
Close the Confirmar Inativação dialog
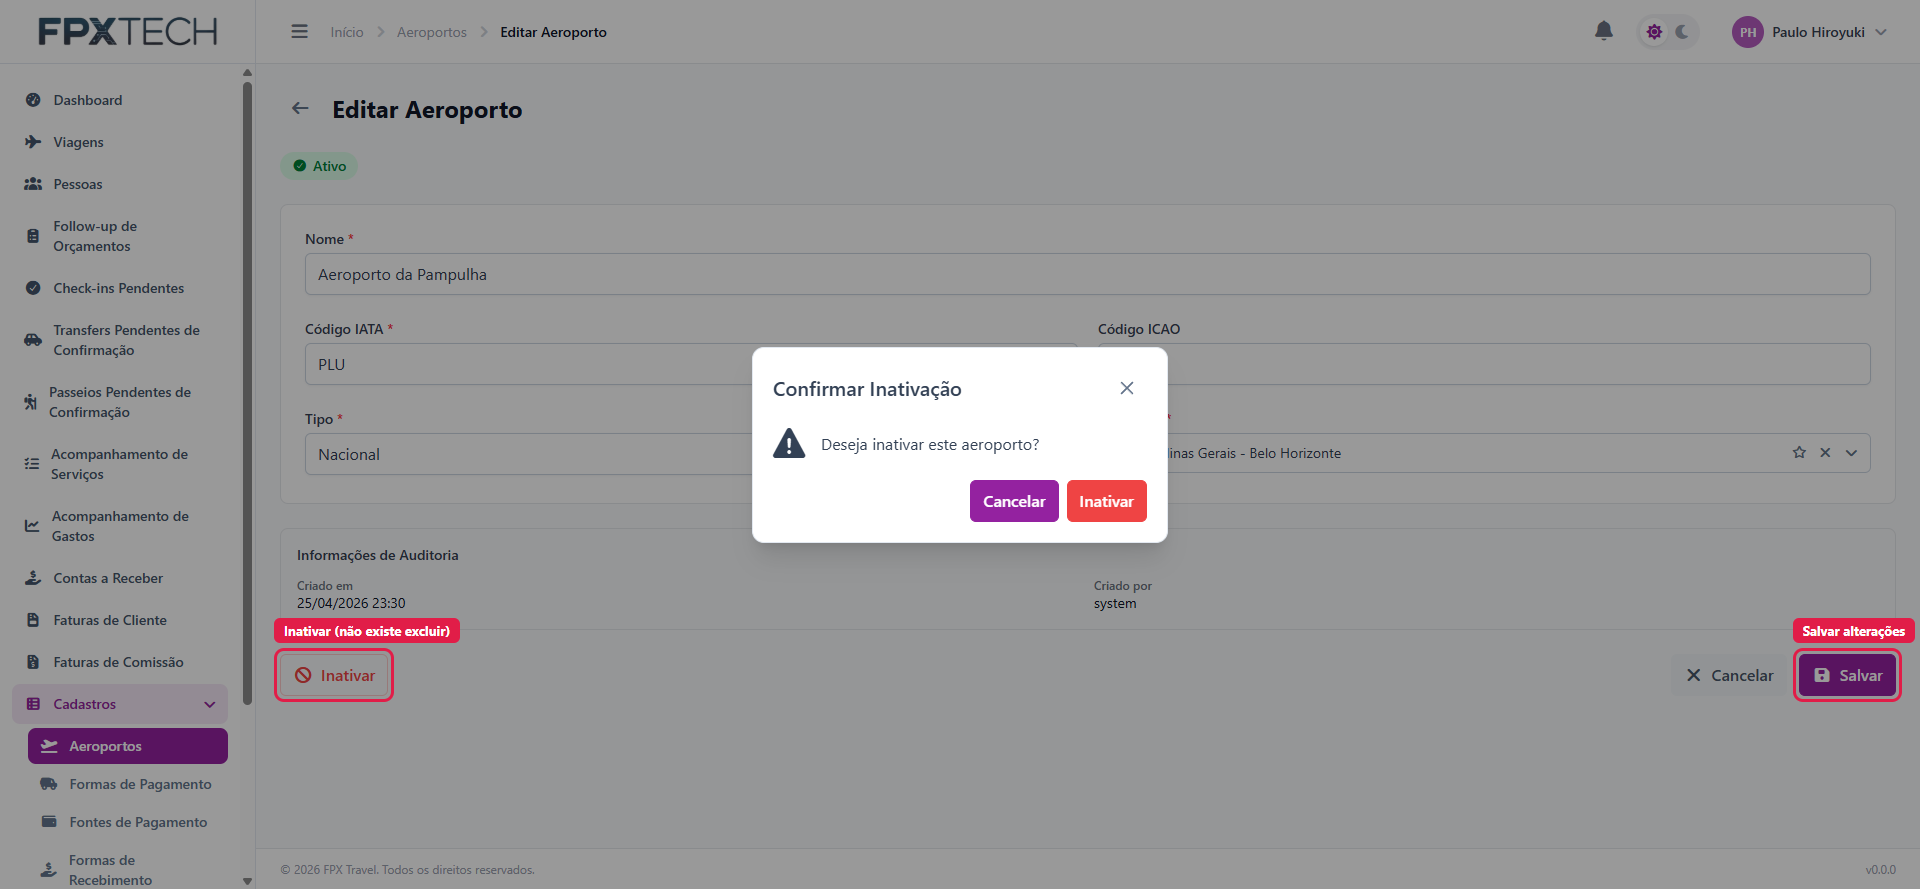(x=1127, y=388)
